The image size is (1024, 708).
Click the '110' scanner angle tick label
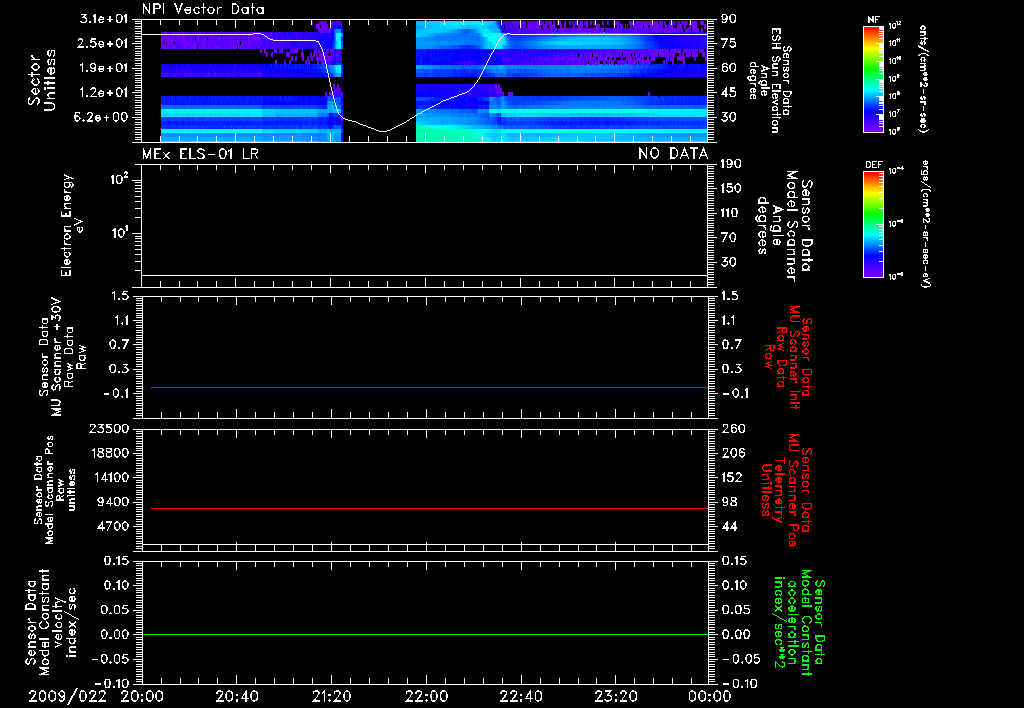[731, 213]
